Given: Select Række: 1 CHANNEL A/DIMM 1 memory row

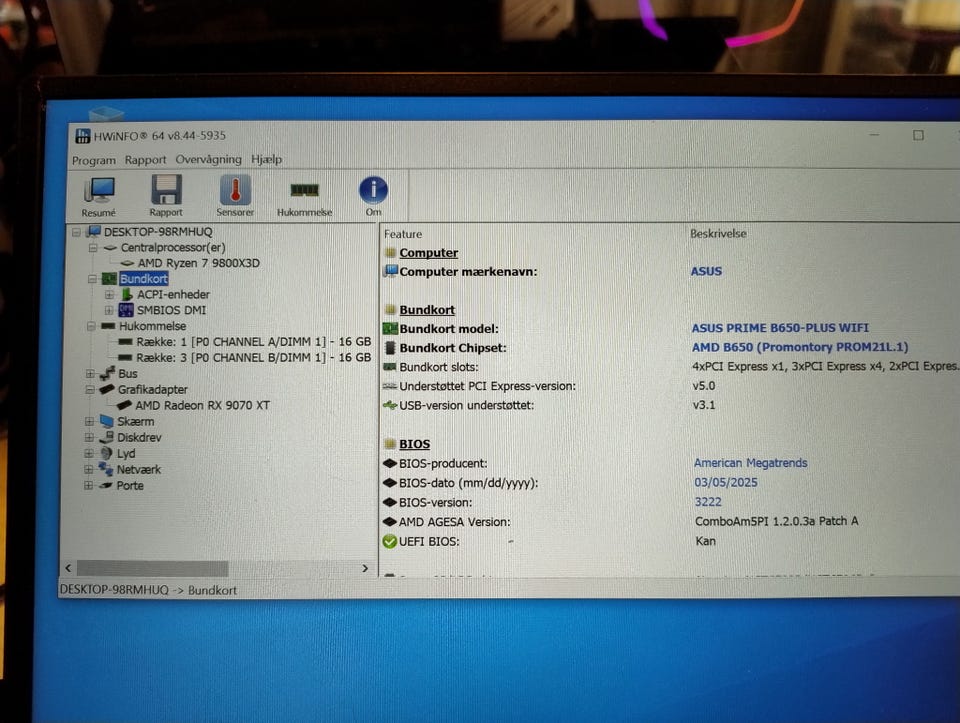Looking at the screenshot, I should pos(253,342).
